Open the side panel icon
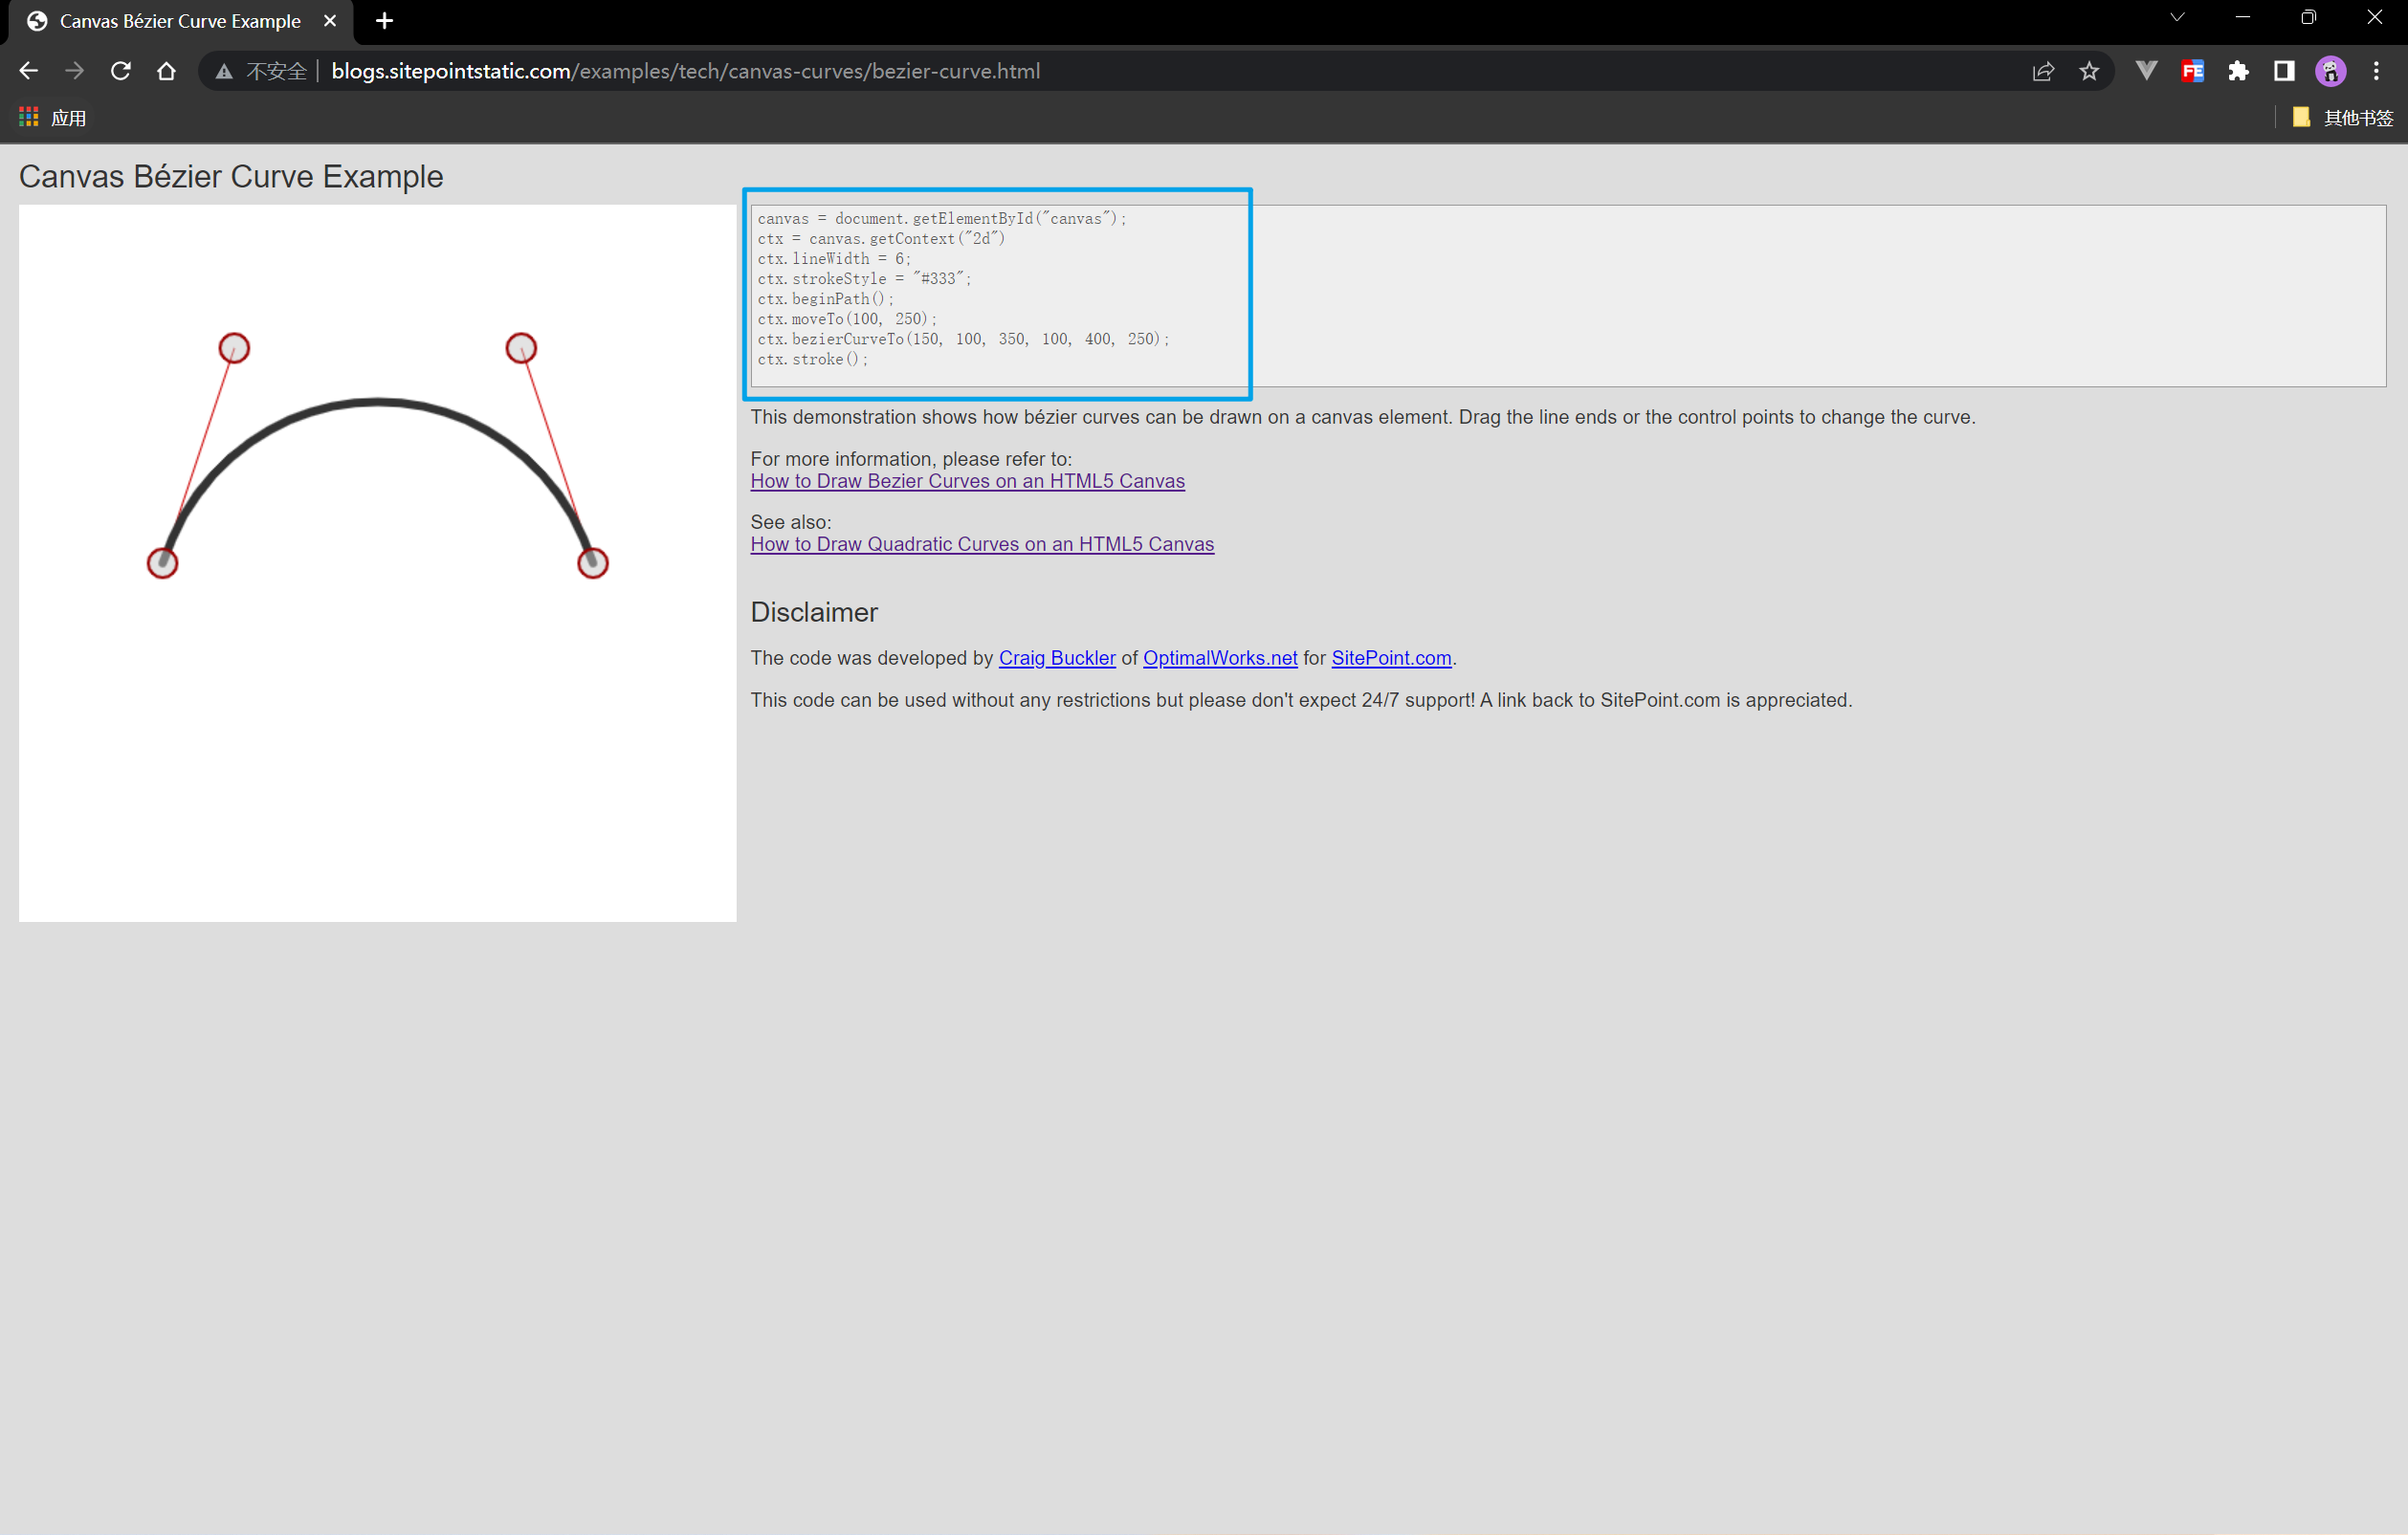The image size is (2408, 1535). (x=2284, y=71)
